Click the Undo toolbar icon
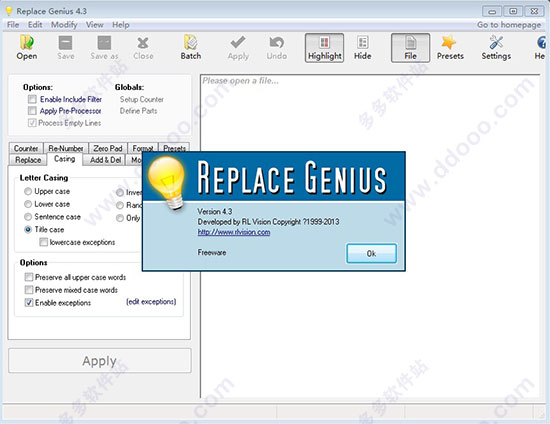The image size is (550, 424). tap(276, 48)
